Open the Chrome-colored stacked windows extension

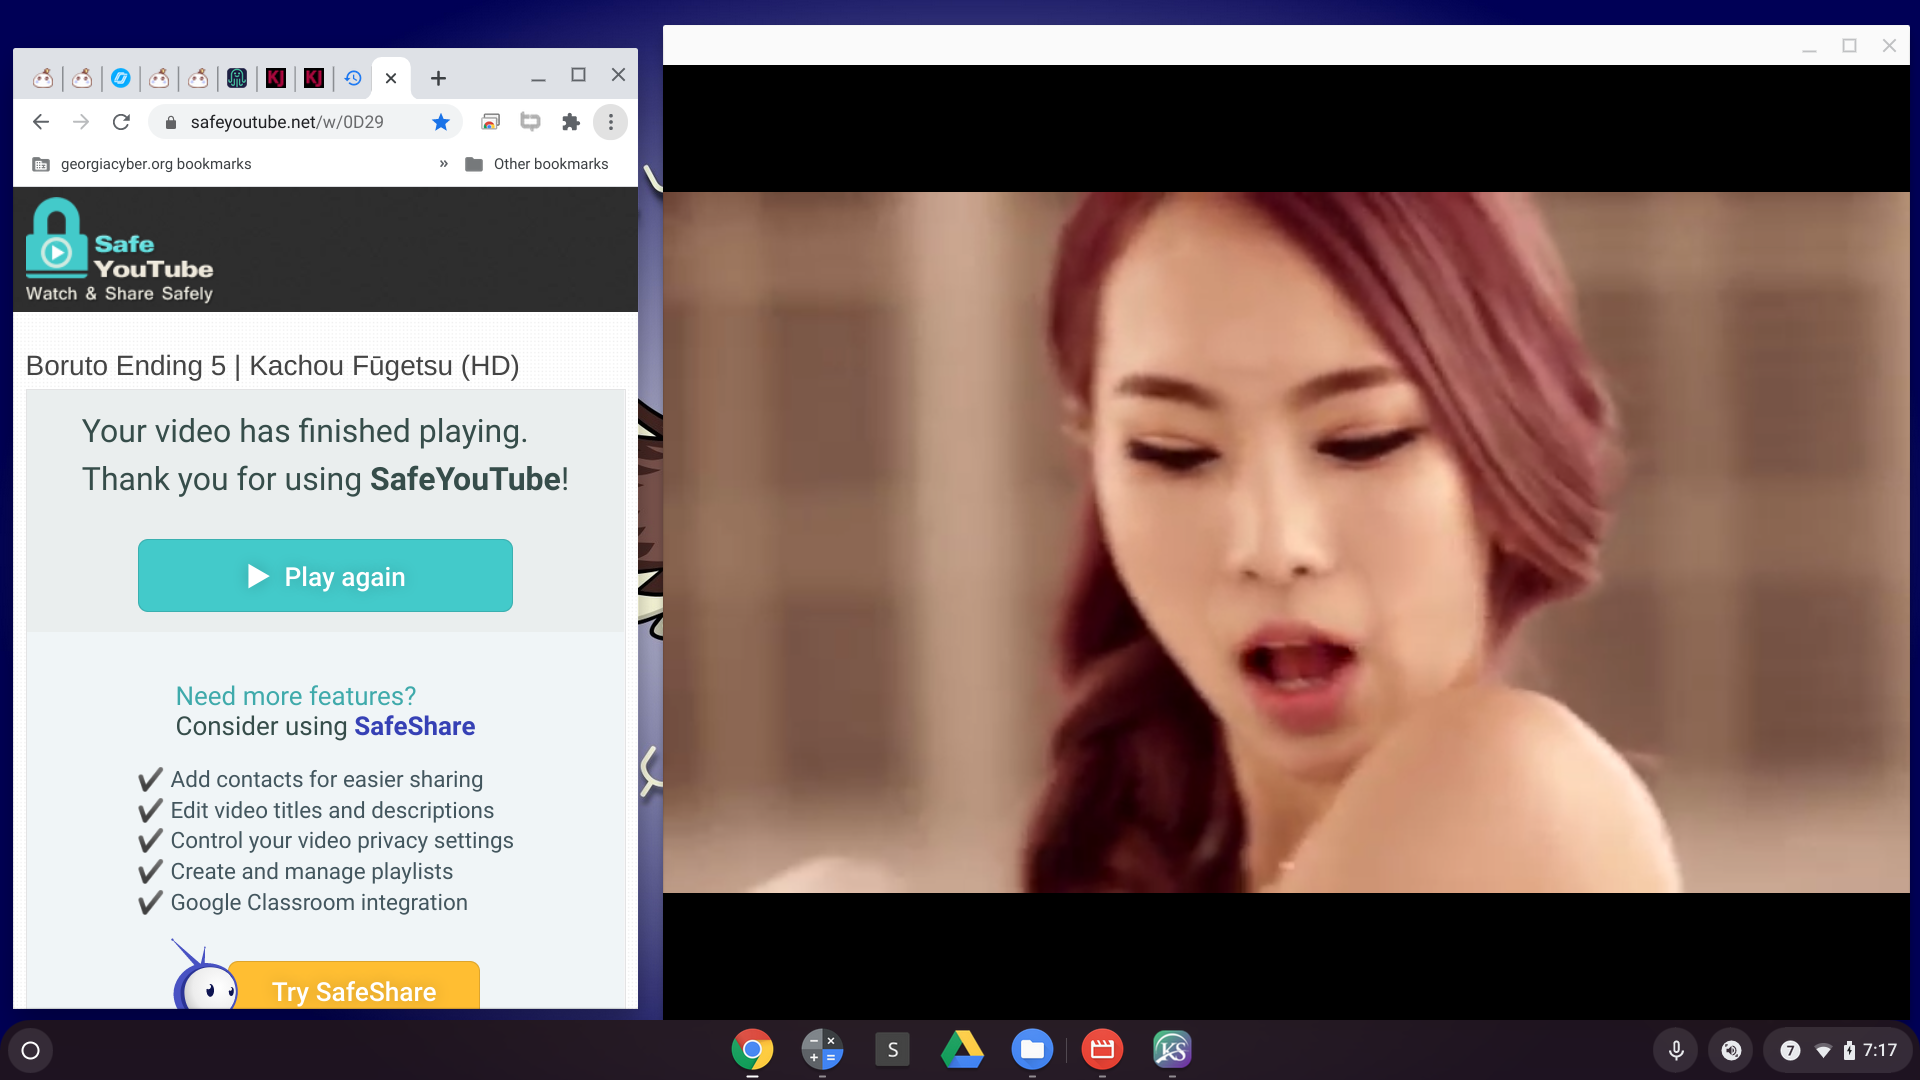[490, 122]
